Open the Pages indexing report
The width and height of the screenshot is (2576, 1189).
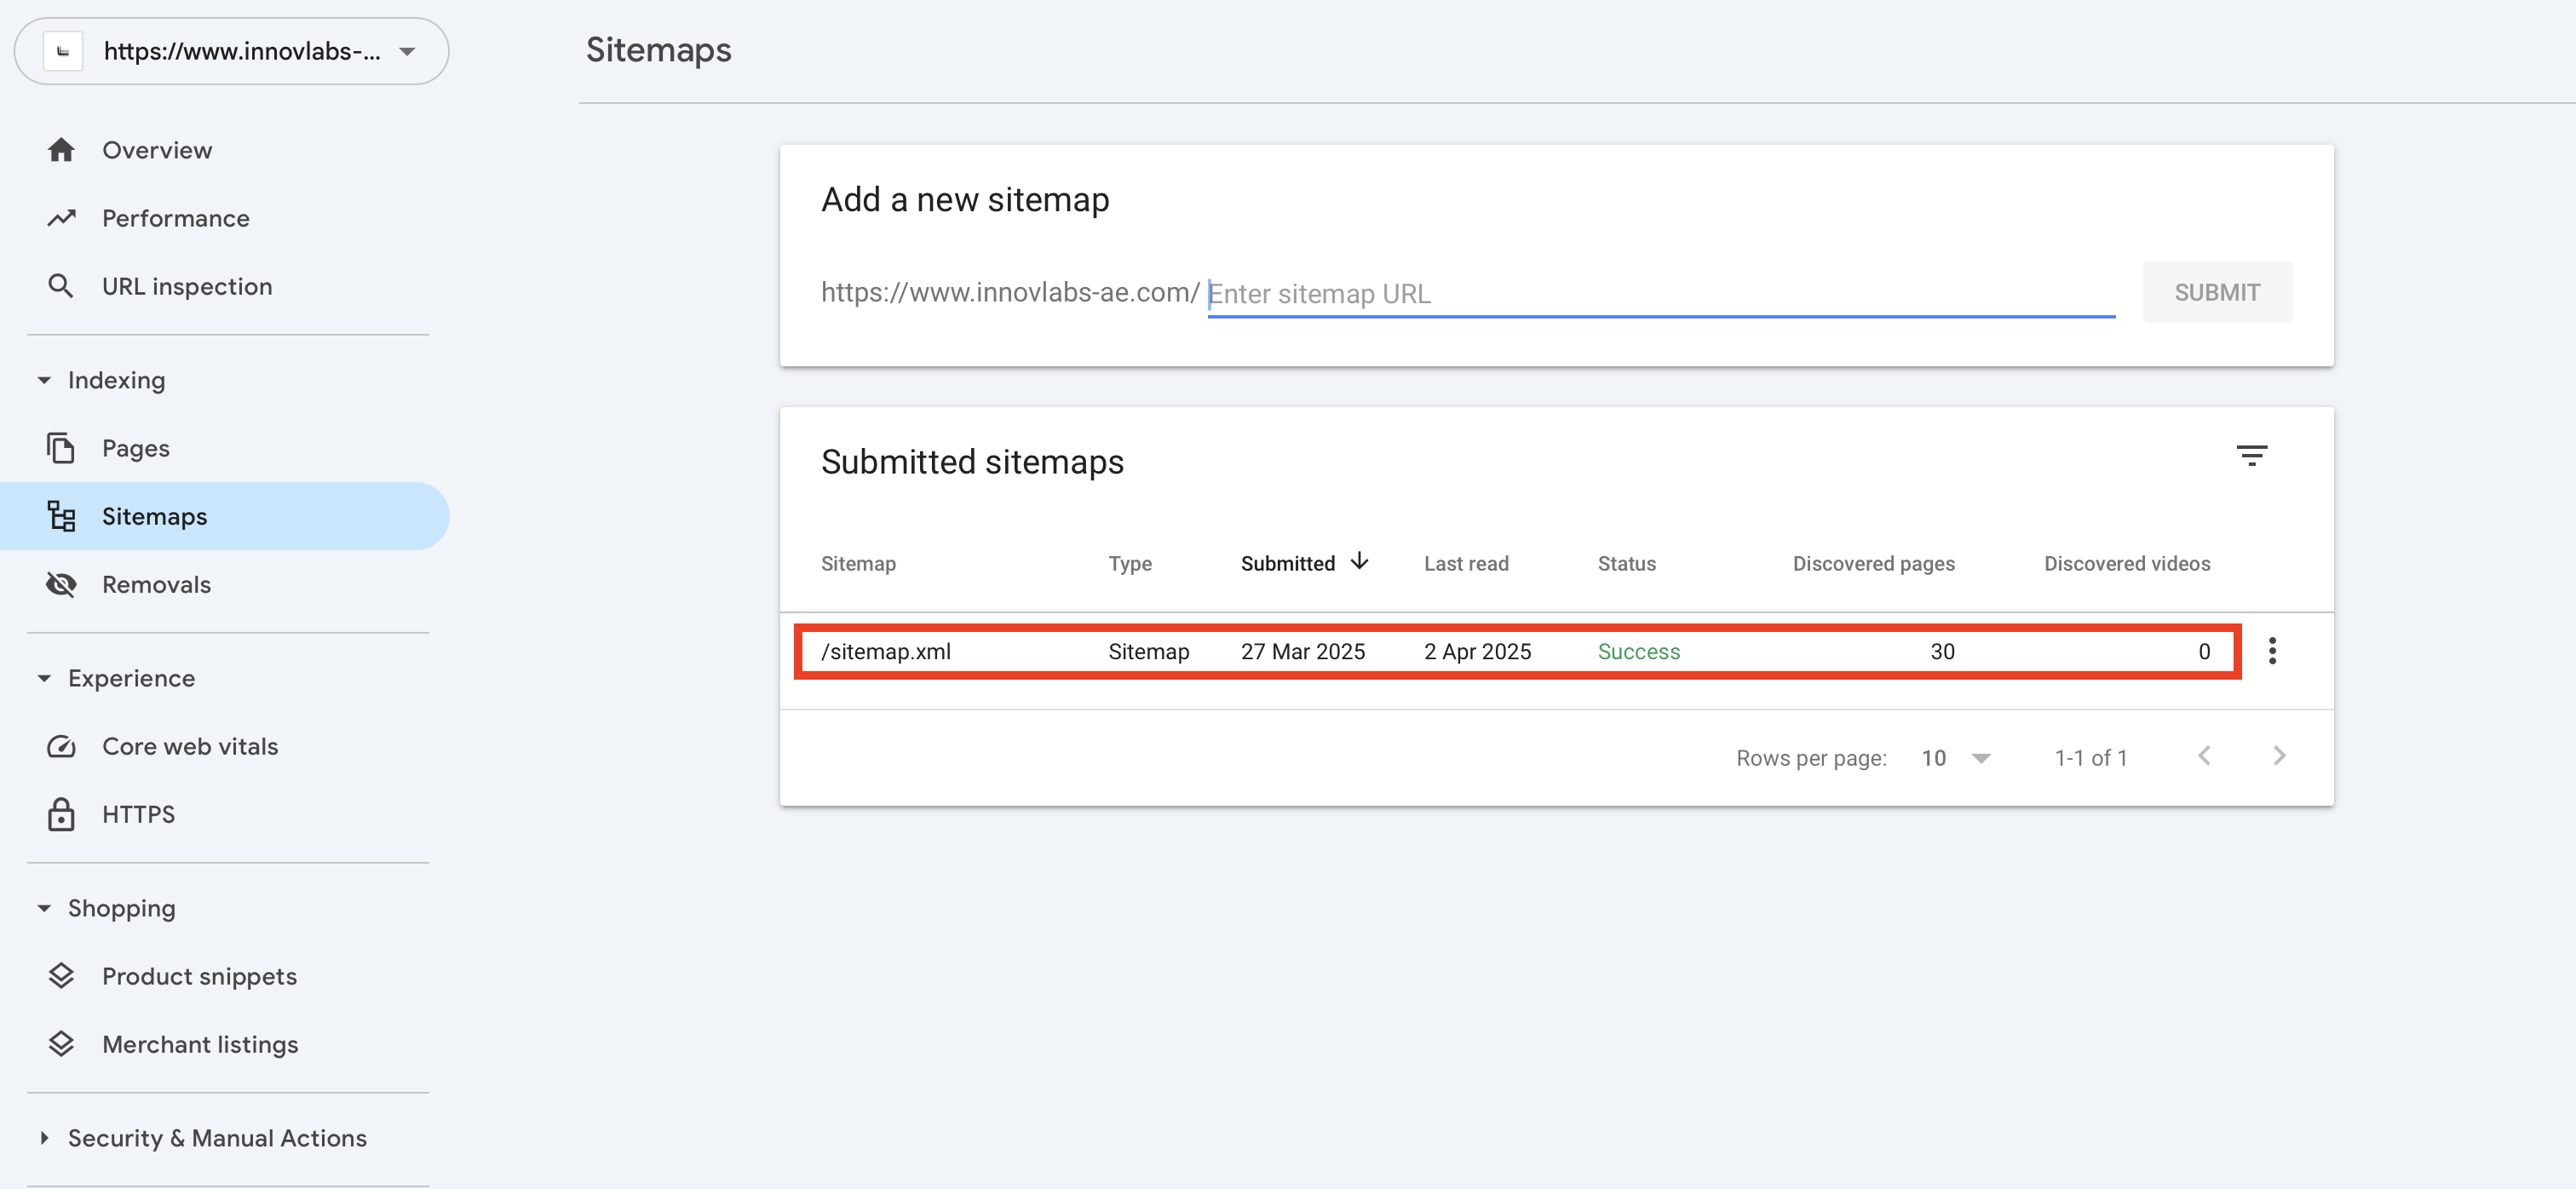click(136, 448)
